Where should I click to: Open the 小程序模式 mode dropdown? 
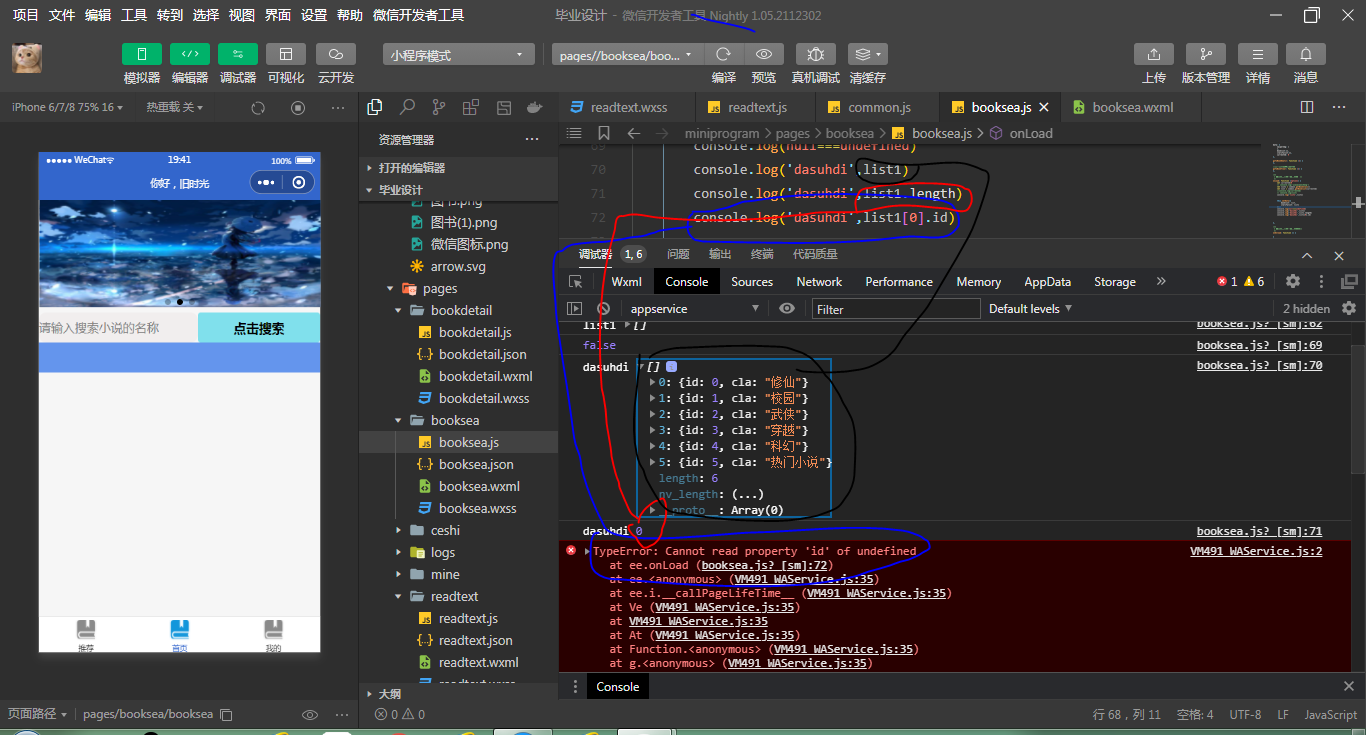coord(459,55)
